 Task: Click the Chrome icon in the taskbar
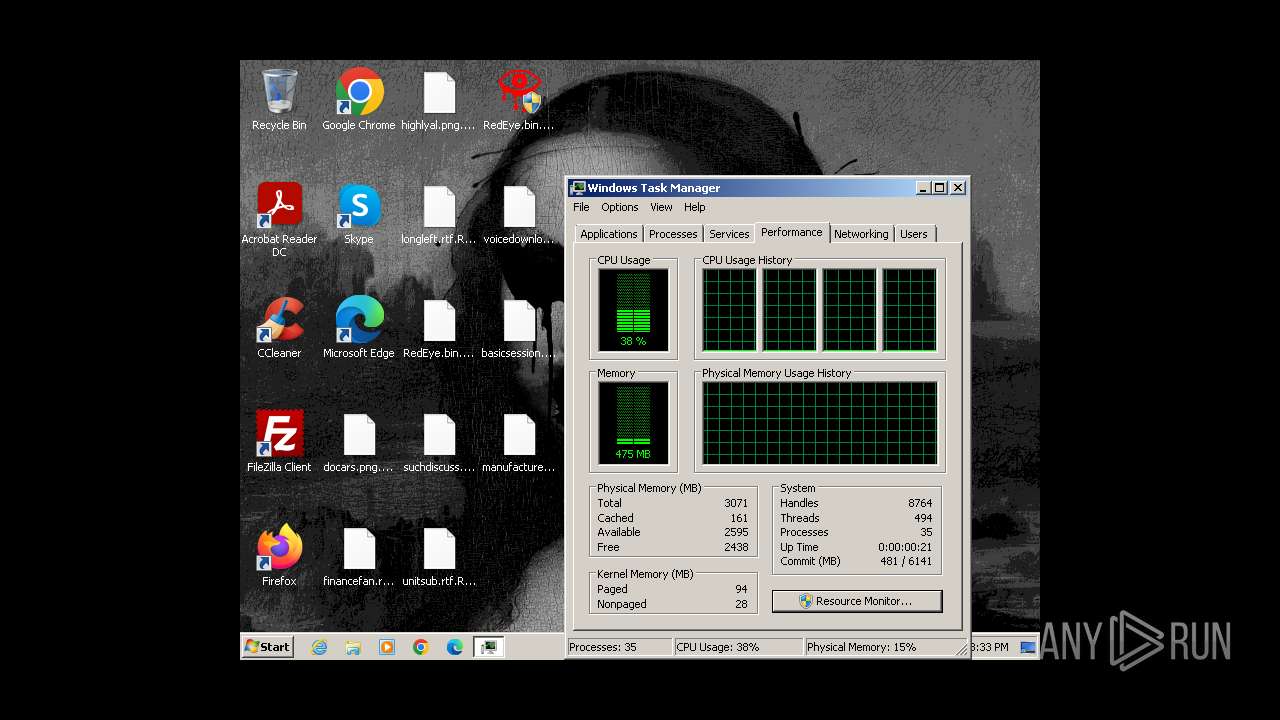pos(421,647)
